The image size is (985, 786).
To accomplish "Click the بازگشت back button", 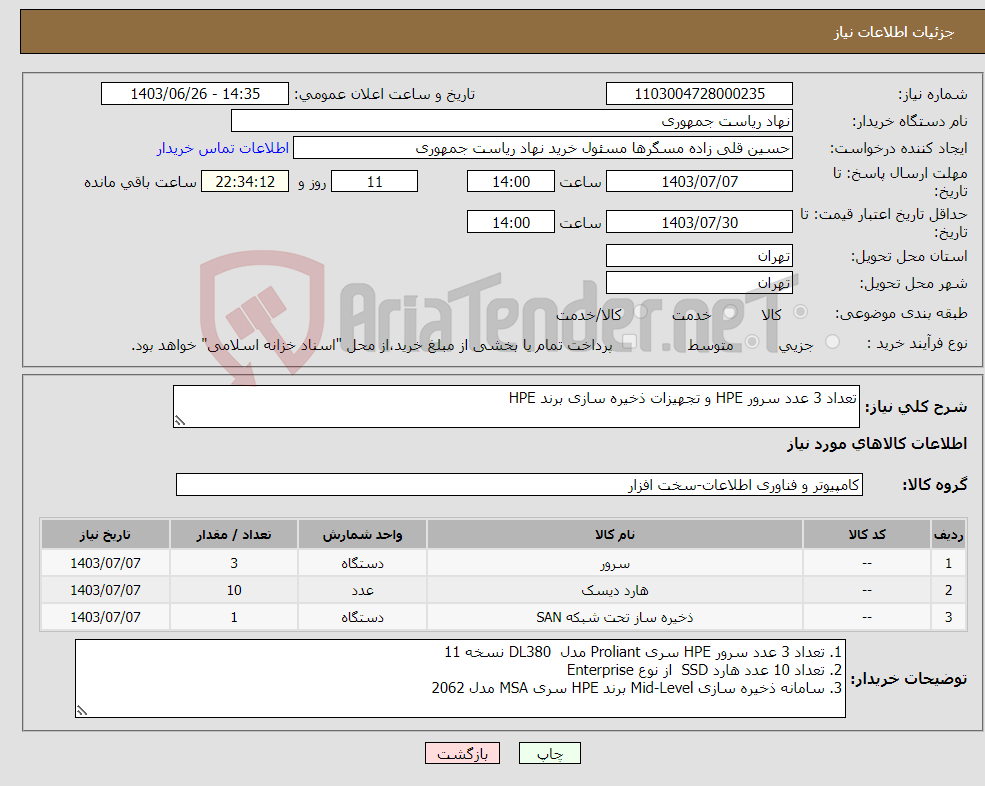I will click(x=462, y=753).
